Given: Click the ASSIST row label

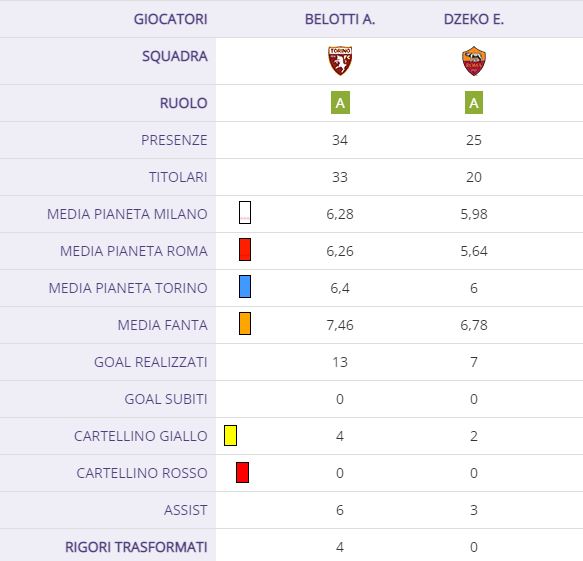Looking at the screenshot, I should 186,510.
